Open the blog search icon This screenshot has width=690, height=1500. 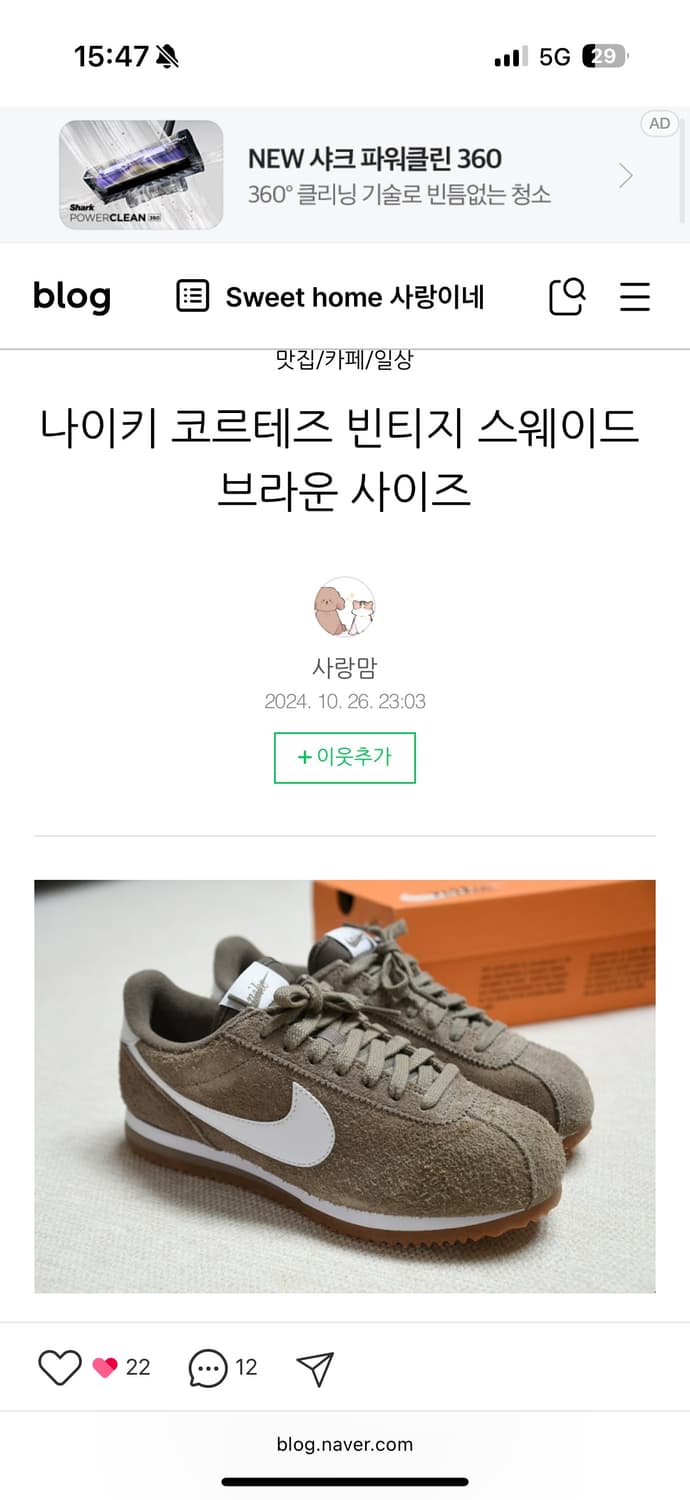567,296
